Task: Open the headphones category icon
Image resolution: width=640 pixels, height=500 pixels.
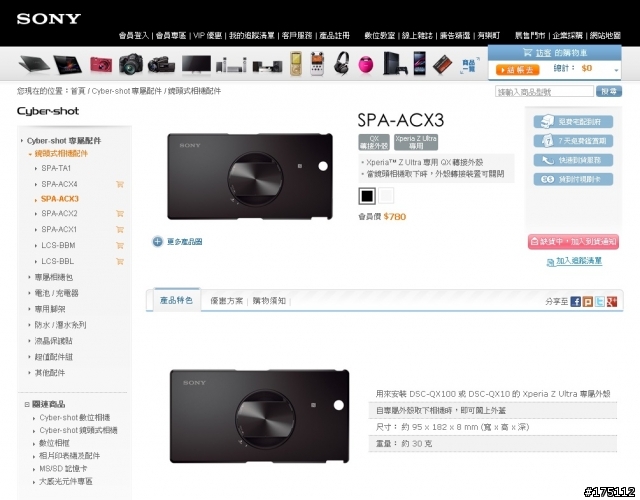Action: click(341, 64)
